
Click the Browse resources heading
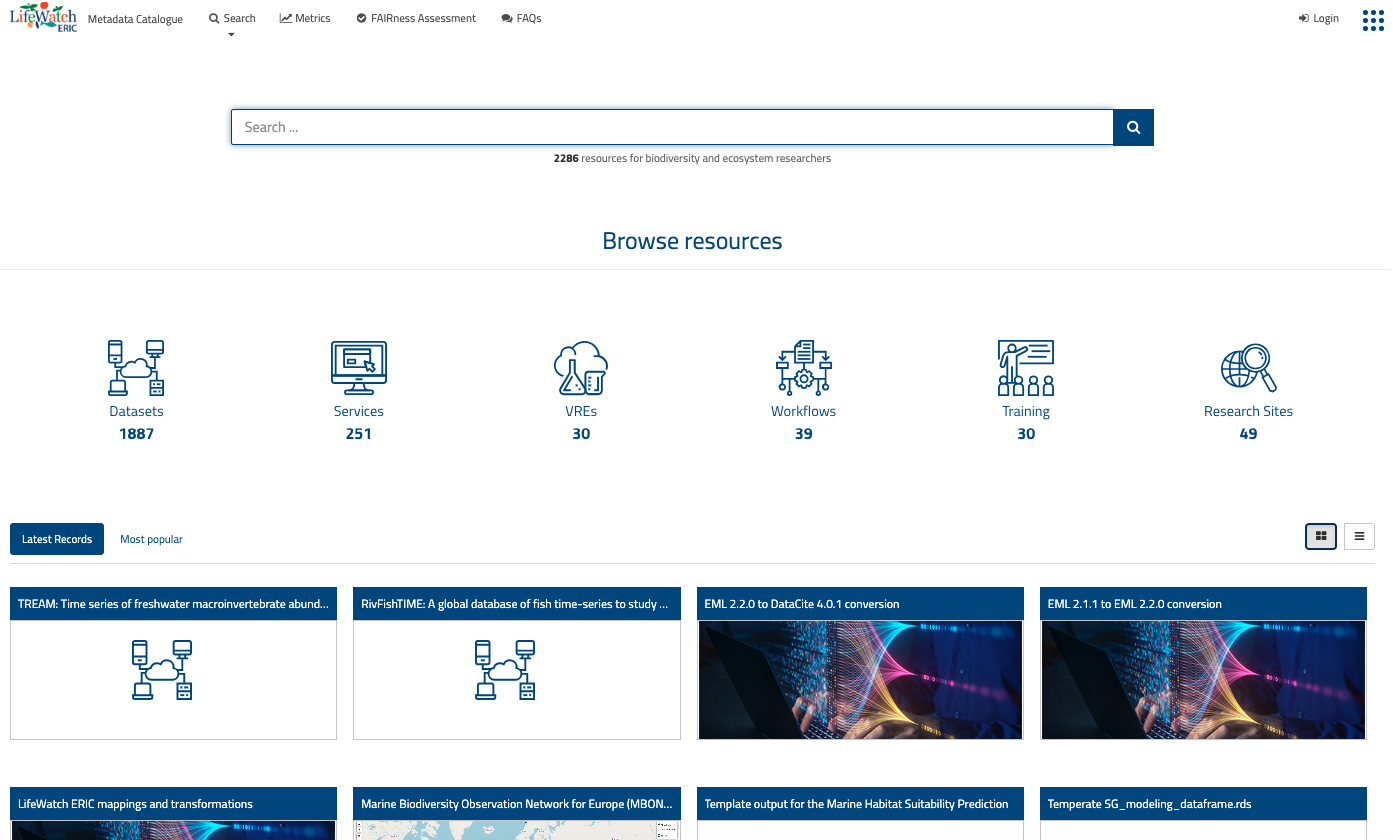click(x=692, y=241)
